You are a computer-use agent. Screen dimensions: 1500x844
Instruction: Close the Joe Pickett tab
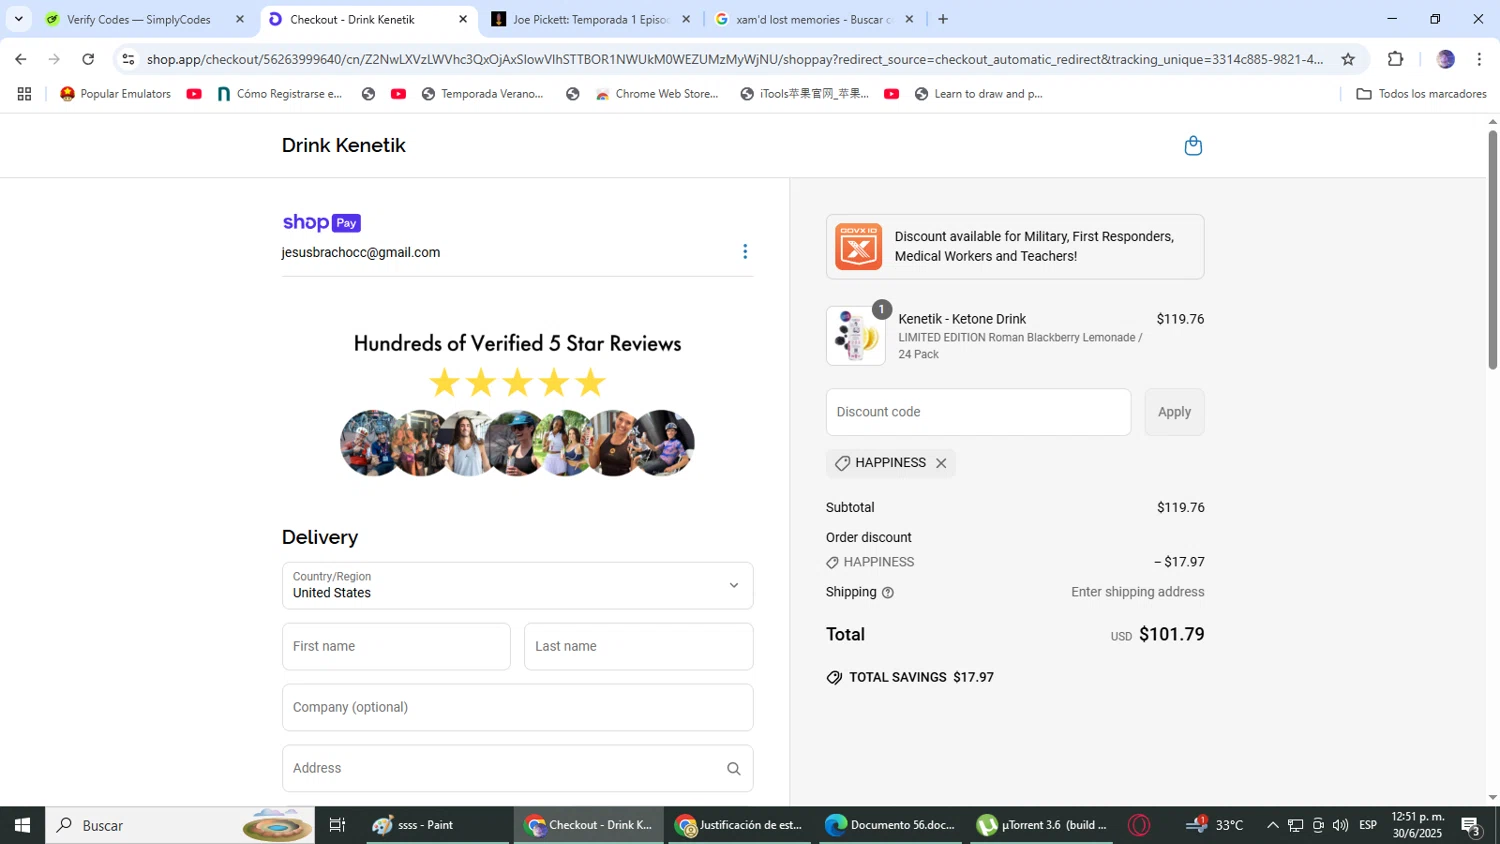click(686, 19)
